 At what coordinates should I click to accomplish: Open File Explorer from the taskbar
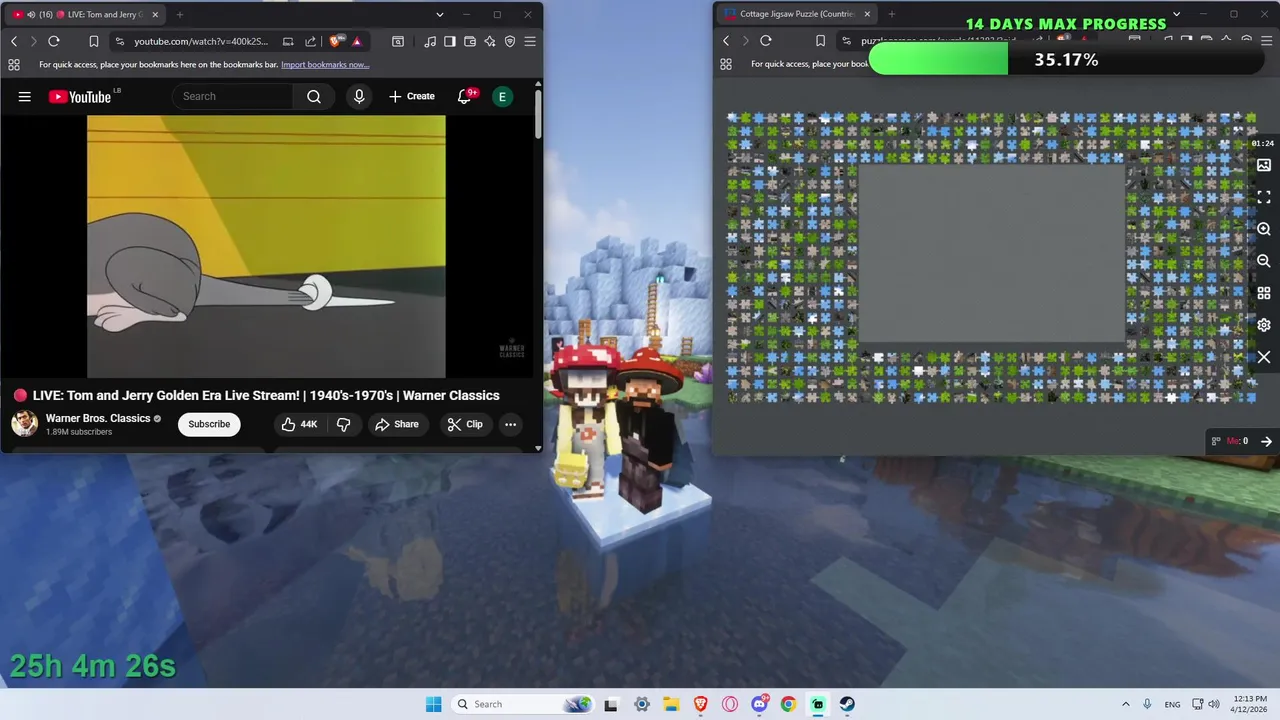point(671,704)
